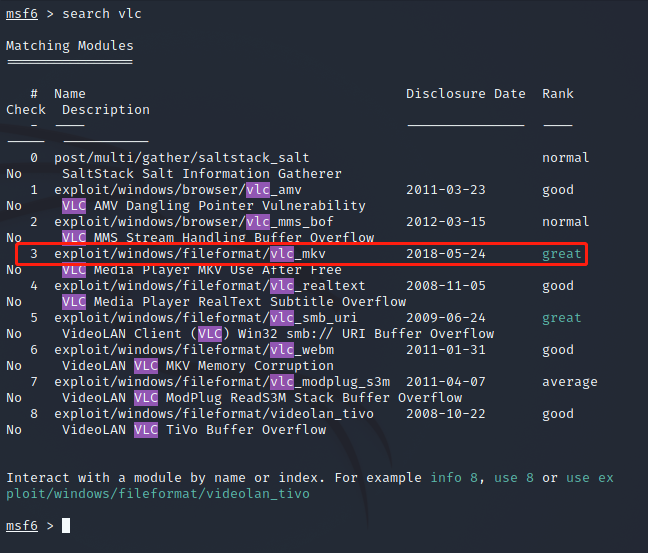
Task: Click the green 'info 8' example command
Action: [x=454, y=478]
